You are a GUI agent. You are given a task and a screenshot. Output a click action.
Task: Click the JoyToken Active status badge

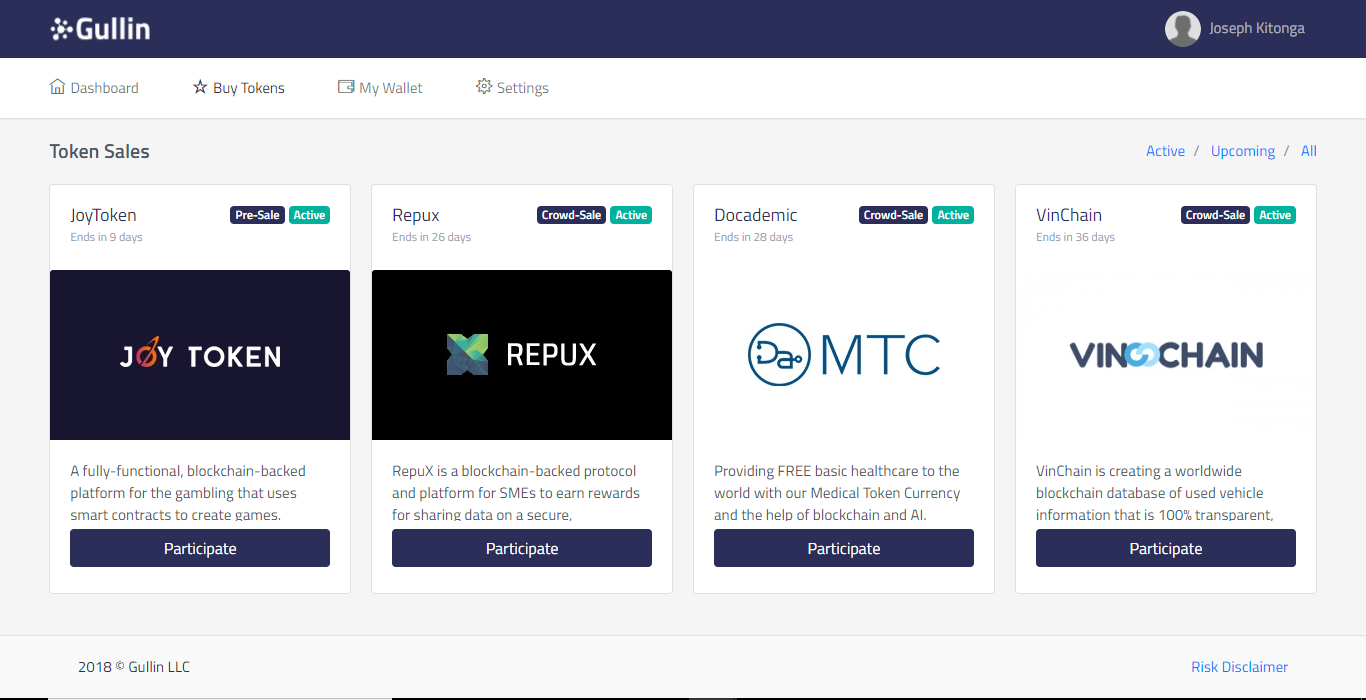coord(309,215)
